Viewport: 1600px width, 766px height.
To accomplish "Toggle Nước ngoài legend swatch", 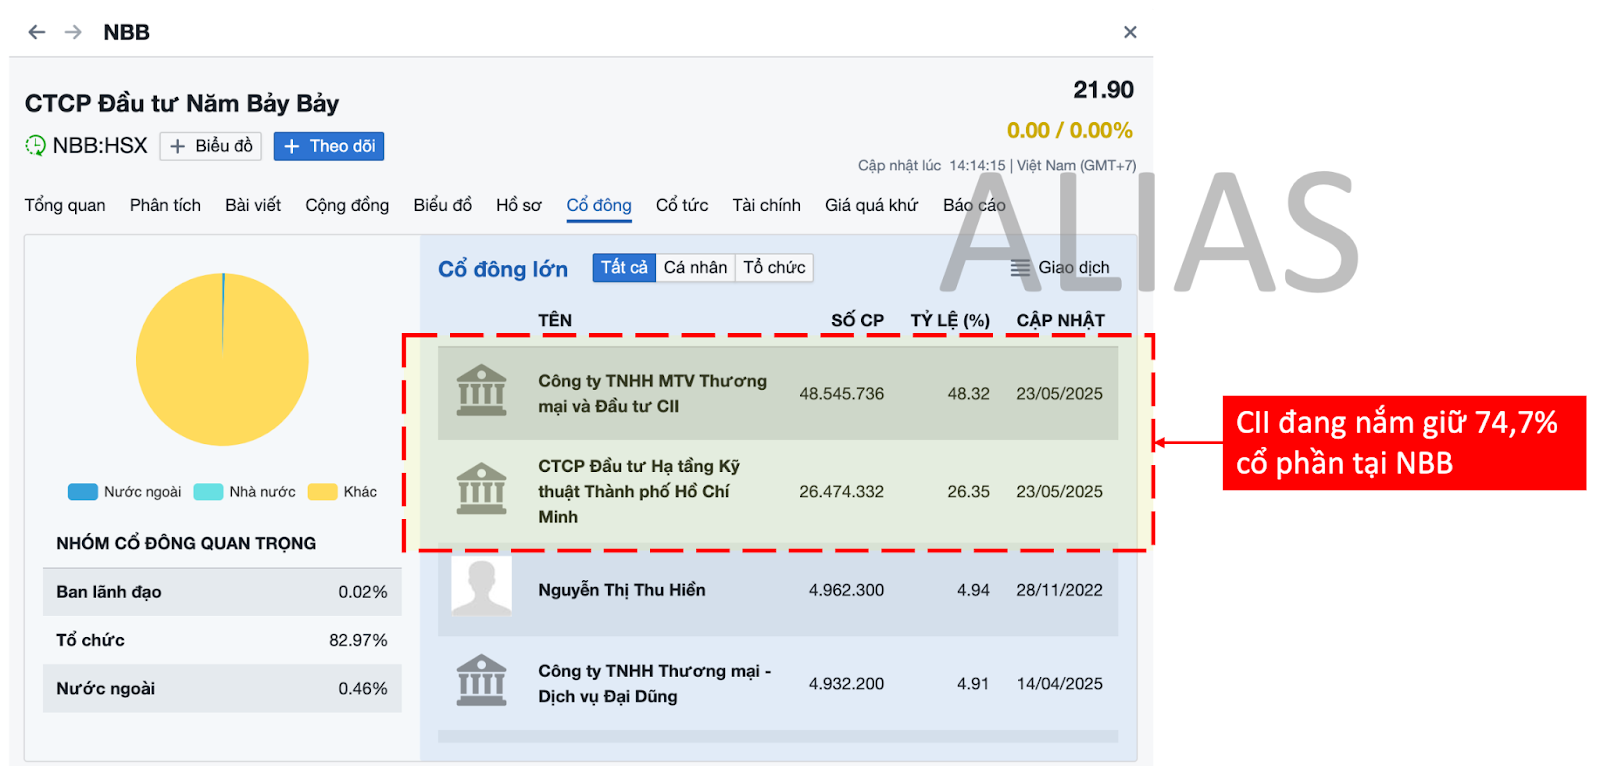I will point(82,492).
